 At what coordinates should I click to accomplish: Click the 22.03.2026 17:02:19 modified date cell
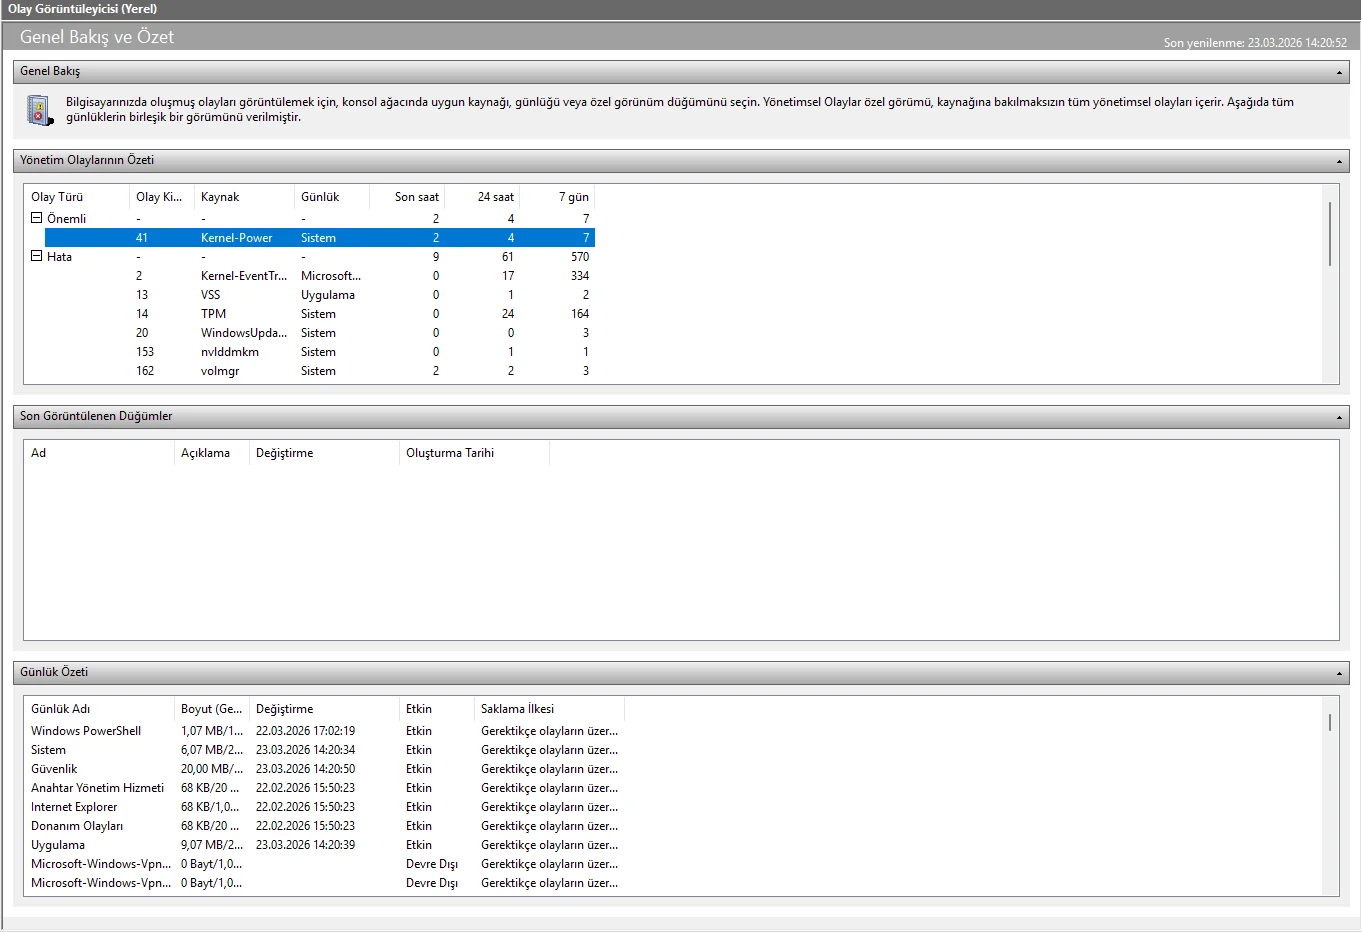tap(305, 731)
